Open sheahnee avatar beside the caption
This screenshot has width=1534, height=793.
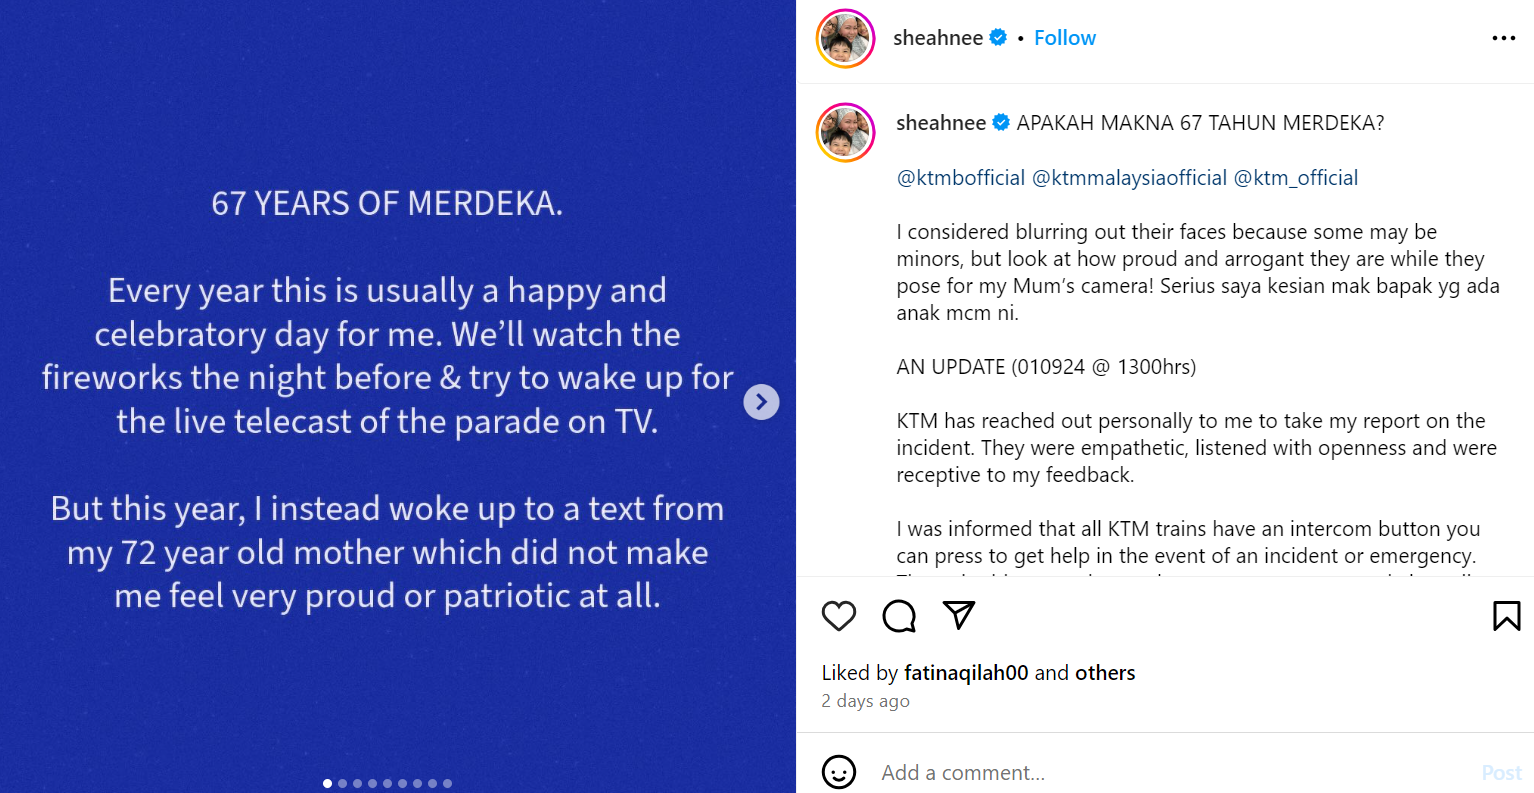point(845,132)
